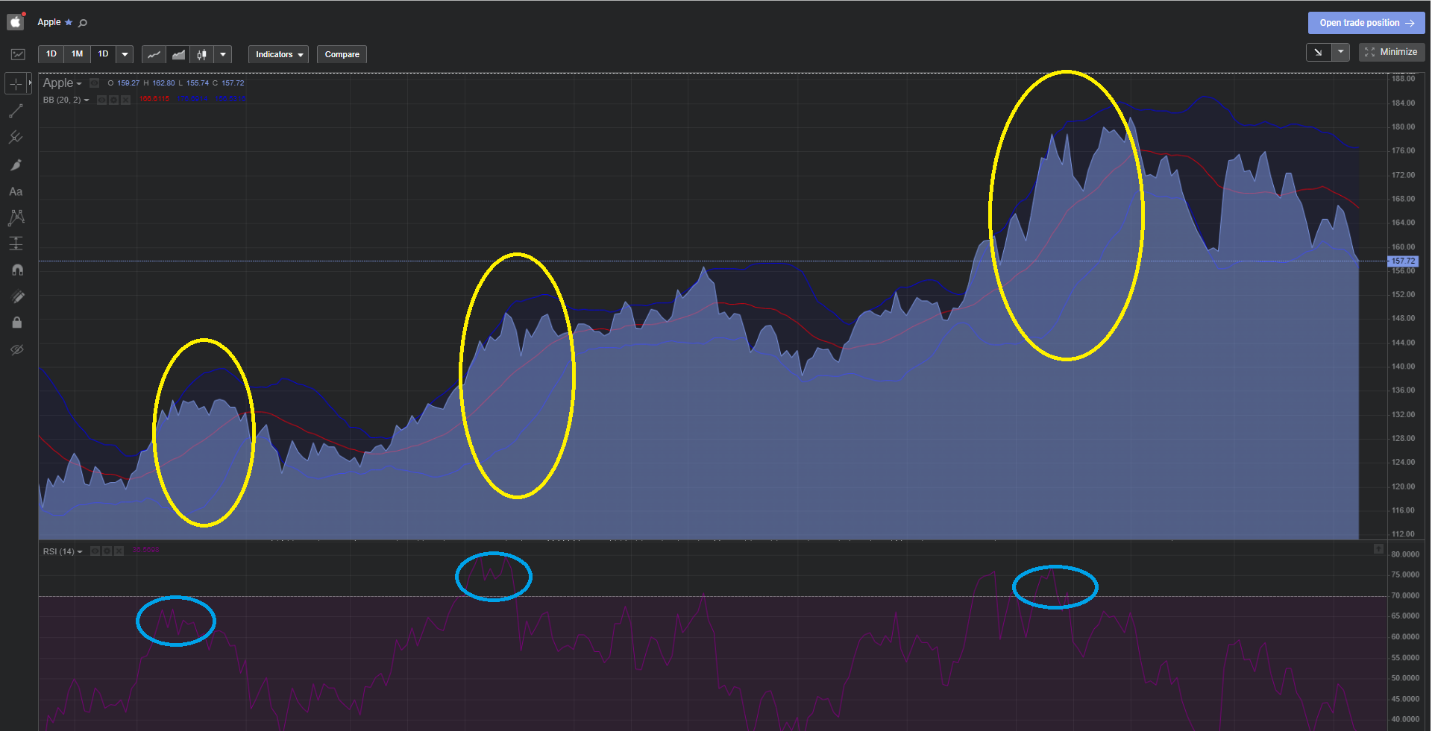Switch to candlestick chart type
1432x731 pixels.
[203, 54]
